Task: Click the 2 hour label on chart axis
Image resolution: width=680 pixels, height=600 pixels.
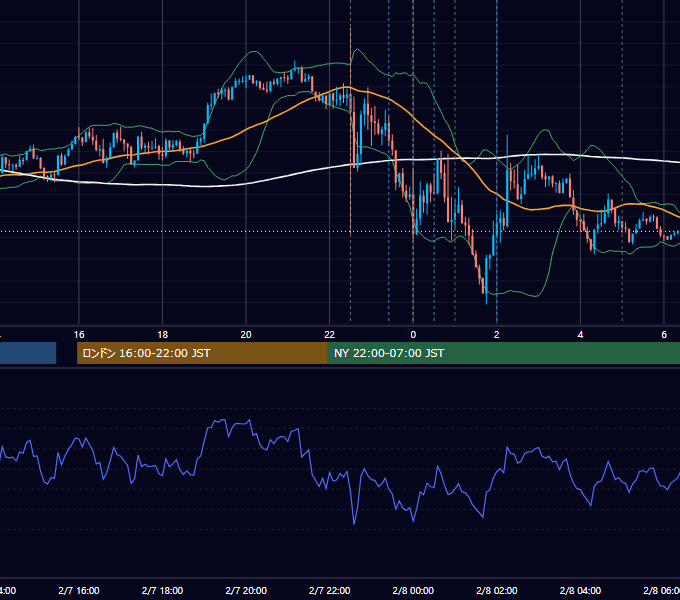Action: click(497, 334)
